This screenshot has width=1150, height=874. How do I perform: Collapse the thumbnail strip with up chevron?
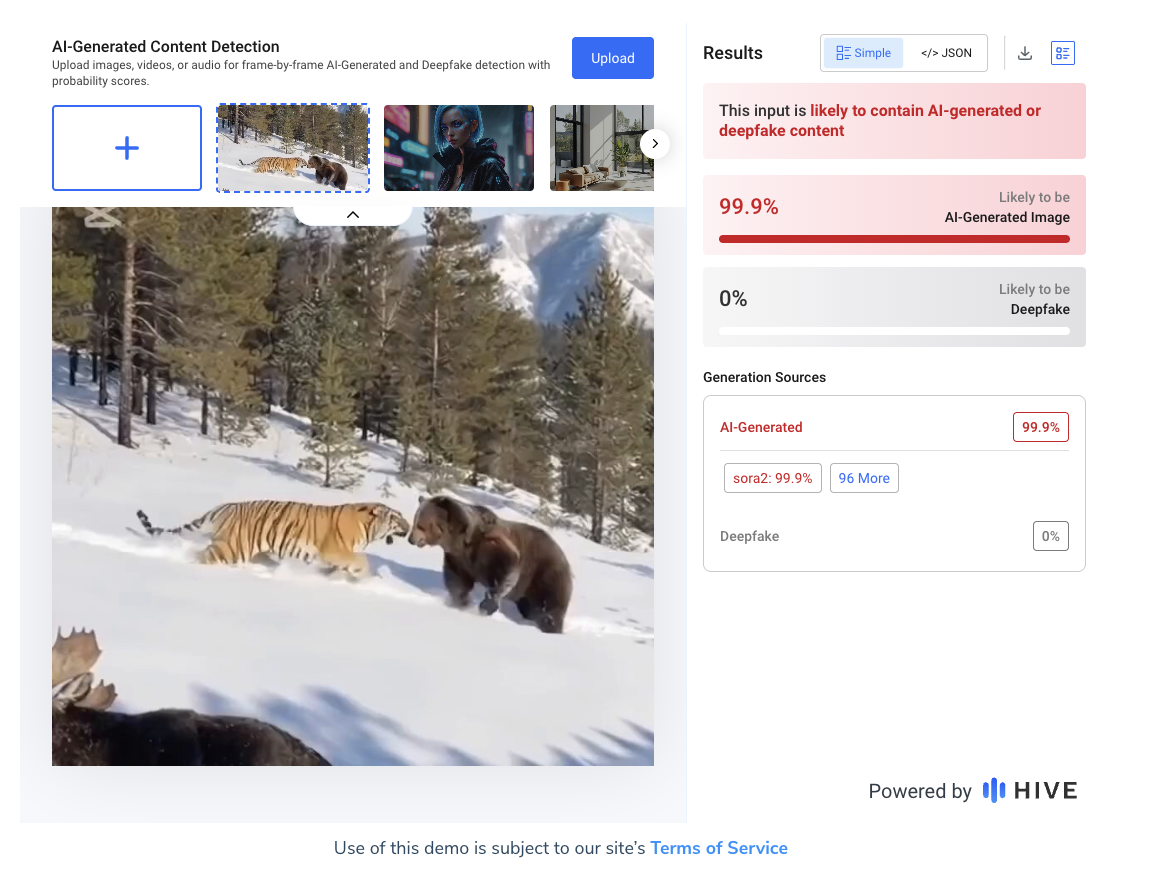pyautogui.click(x=352, y=214)
